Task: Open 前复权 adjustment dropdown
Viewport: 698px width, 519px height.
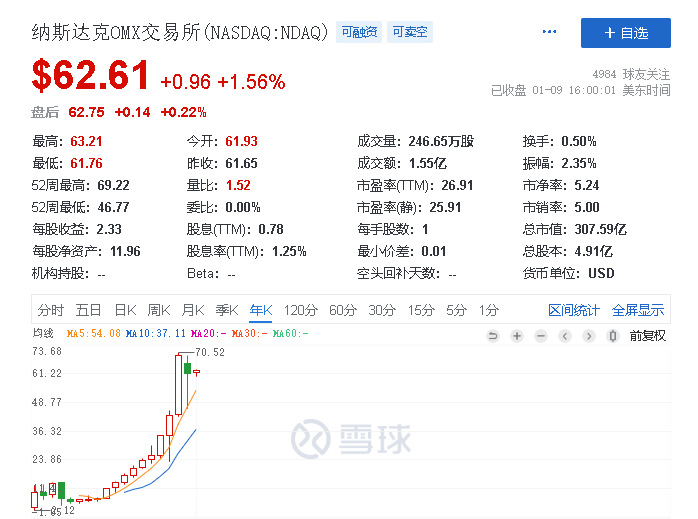Action: pyautogui.click(x=648, y=336)
